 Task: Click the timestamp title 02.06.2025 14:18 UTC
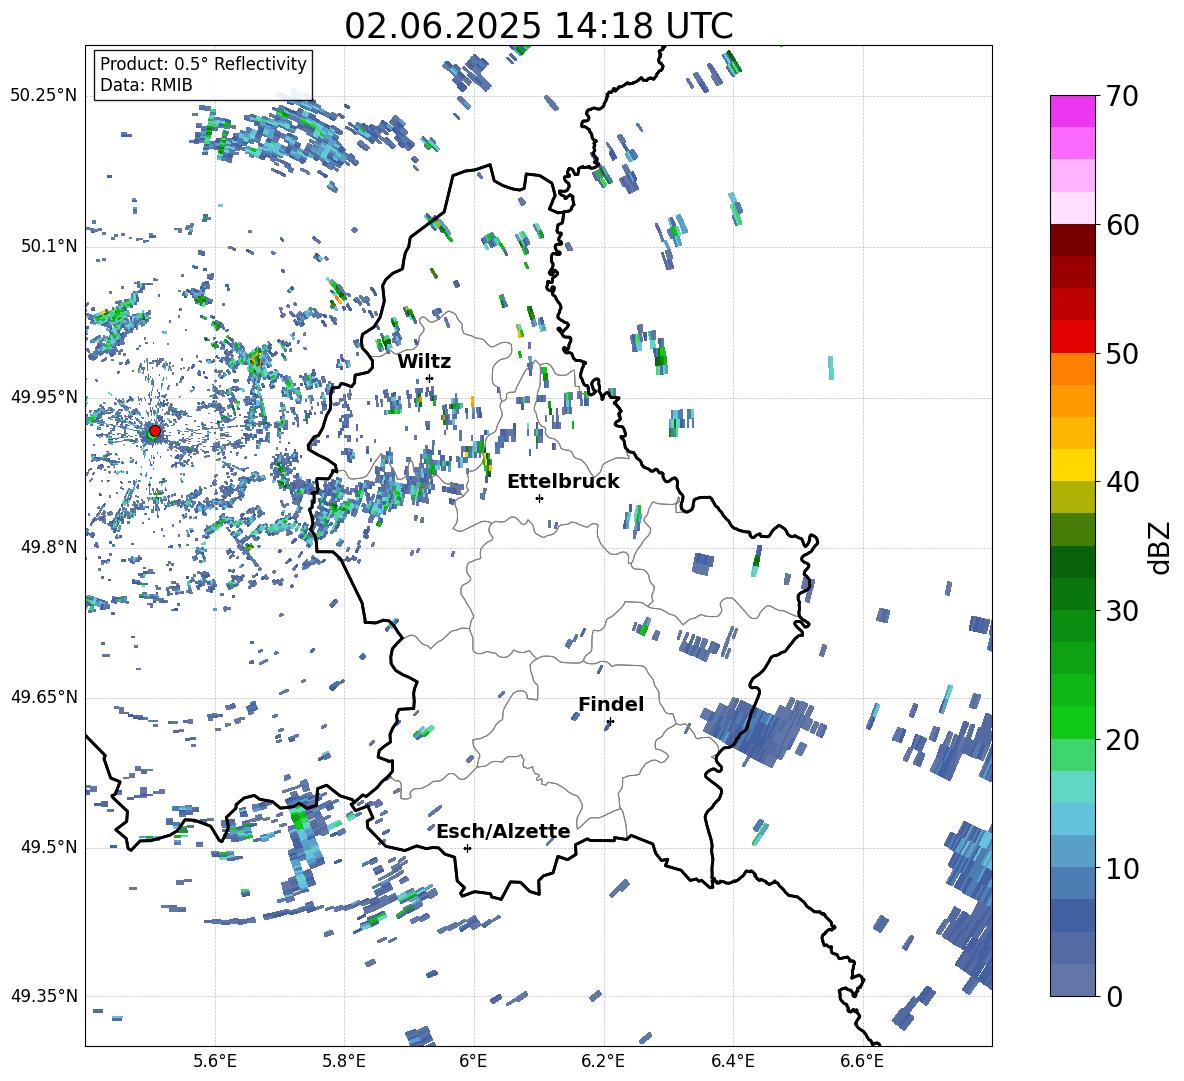(538, 26)
